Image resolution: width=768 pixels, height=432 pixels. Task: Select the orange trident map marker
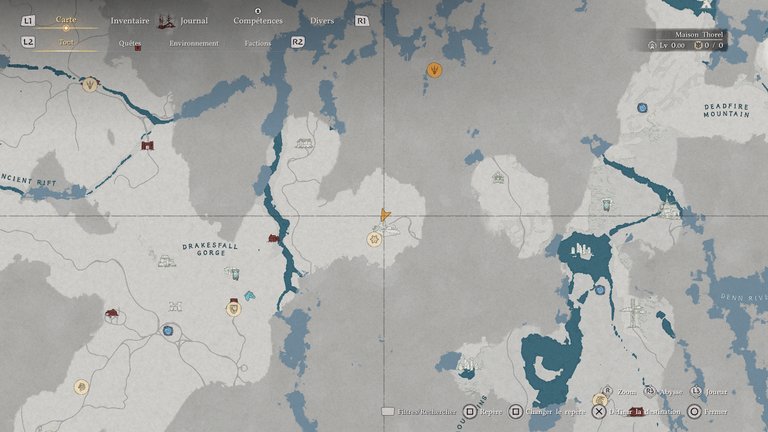coord(434,70)
